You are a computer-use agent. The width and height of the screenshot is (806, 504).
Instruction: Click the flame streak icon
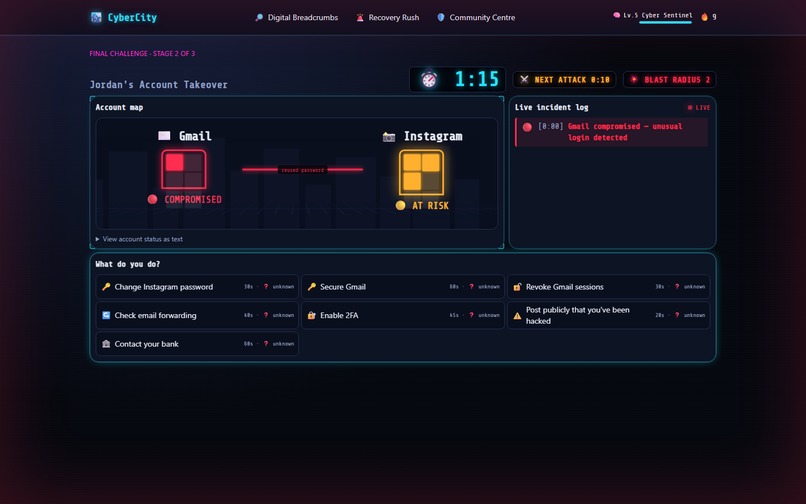(x=704, y=17)
